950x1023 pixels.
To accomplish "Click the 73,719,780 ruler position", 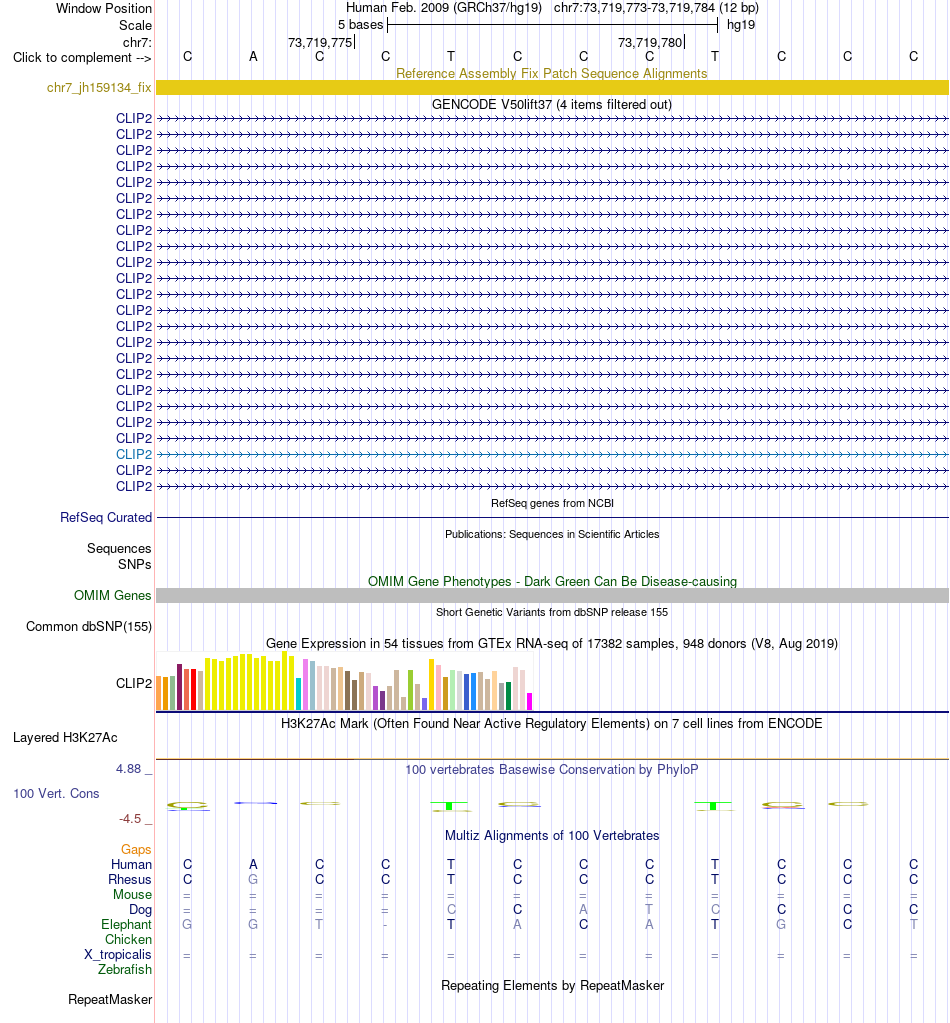I will 650,42.
